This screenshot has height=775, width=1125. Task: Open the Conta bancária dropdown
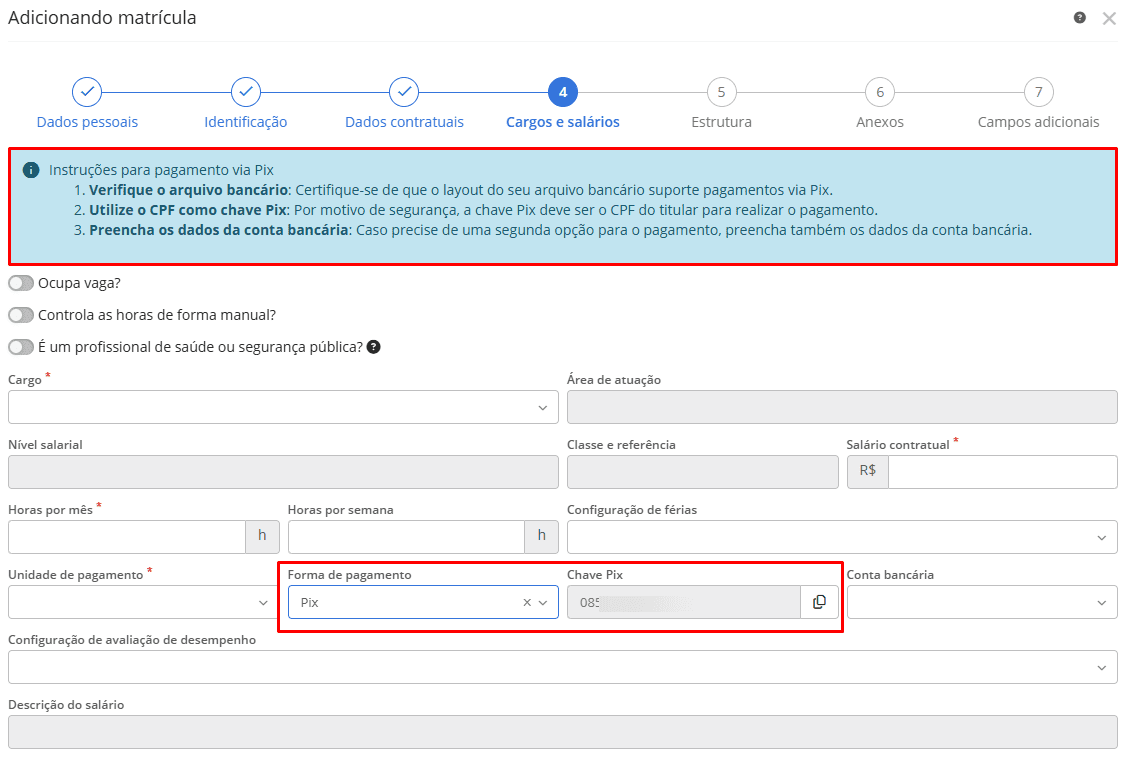coord(982,602)
